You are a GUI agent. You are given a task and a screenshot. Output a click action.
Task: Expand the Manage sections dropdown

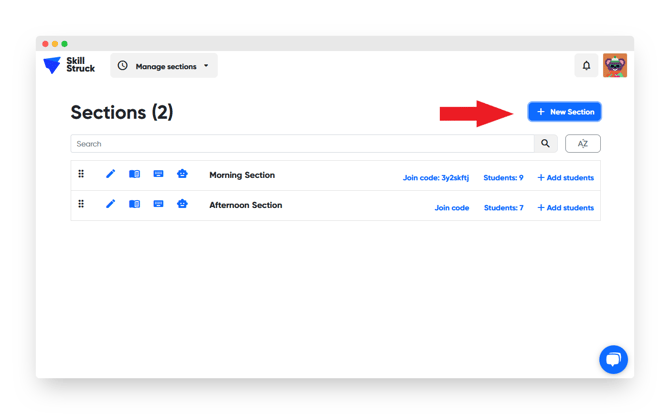(x=164, y=66)
